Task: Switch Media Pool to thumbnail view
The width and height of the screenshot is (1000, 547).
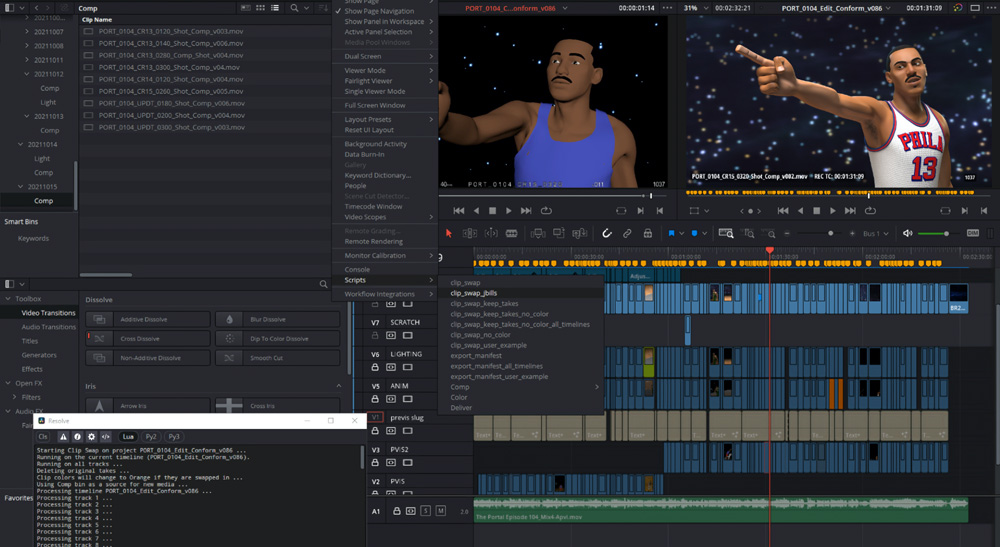Action: (260, 8)
